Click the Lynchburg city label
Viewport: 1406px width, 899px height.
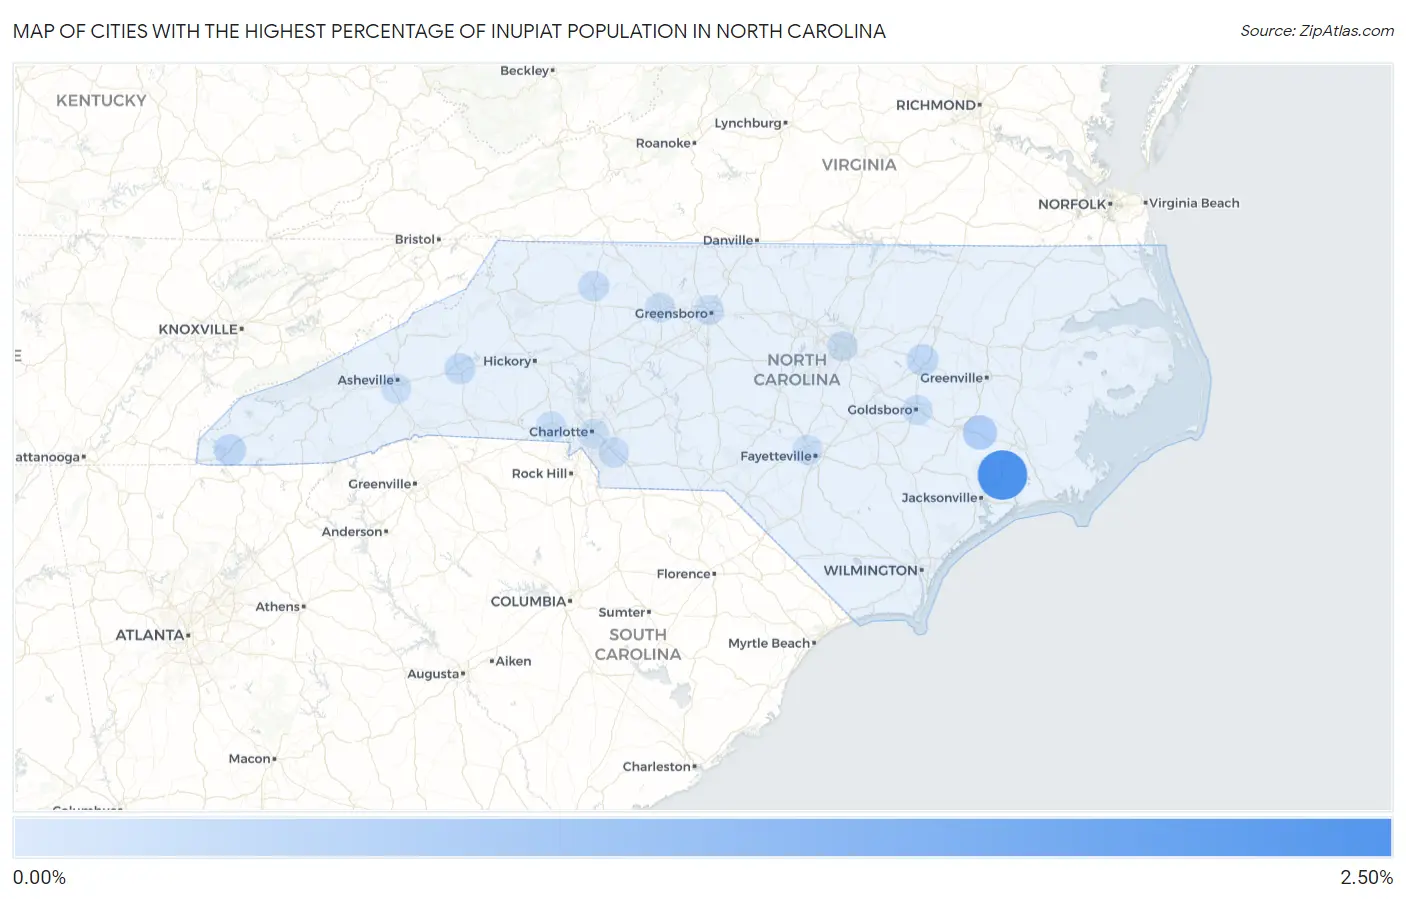[x=748, y=123]
